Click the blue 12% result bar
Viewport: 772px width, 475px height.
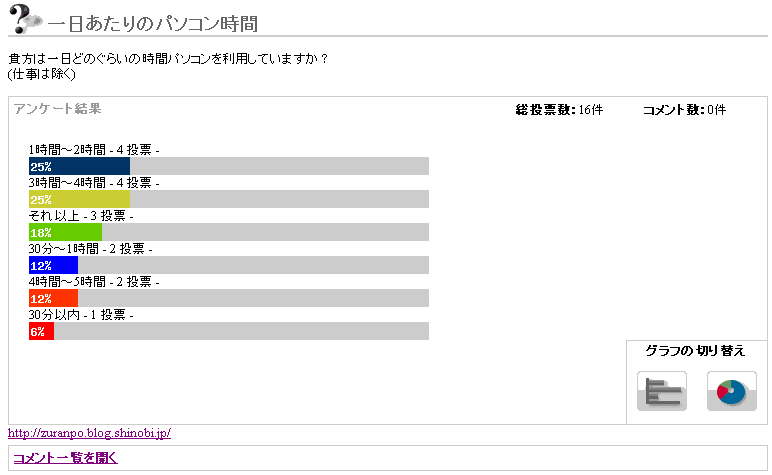(53, 265)
